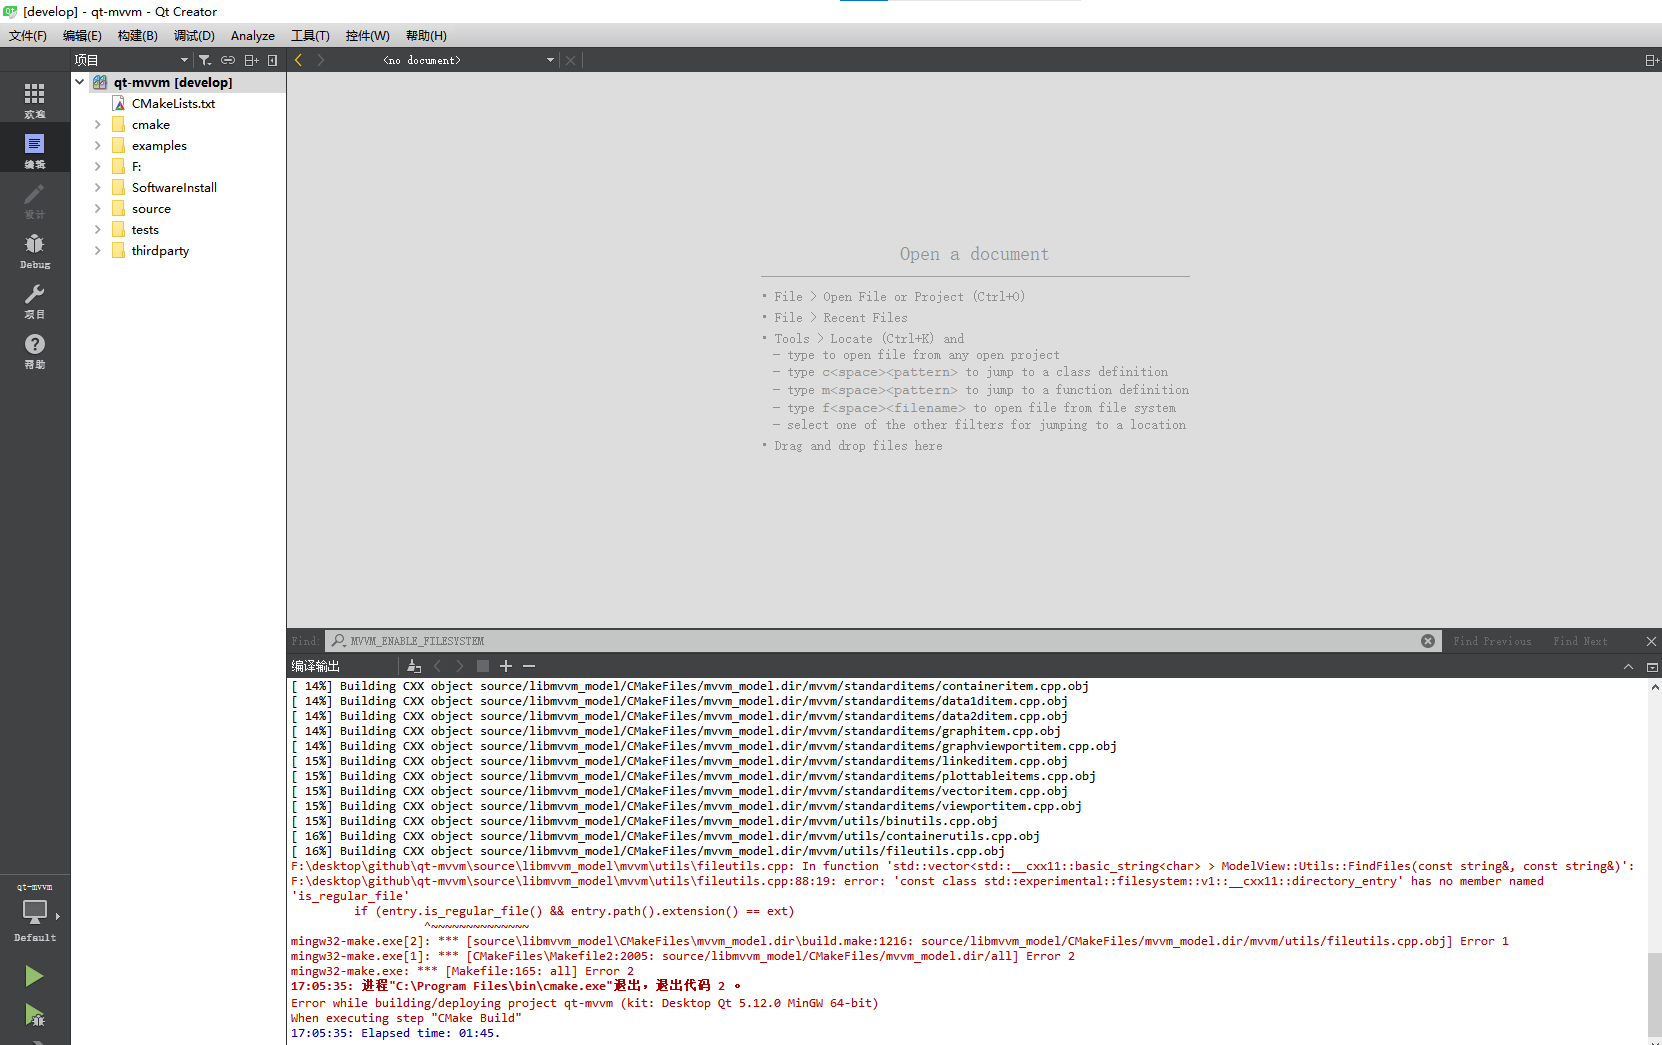
Task: Open the Welcome mode in the sidebar
Action: (35, 99)
